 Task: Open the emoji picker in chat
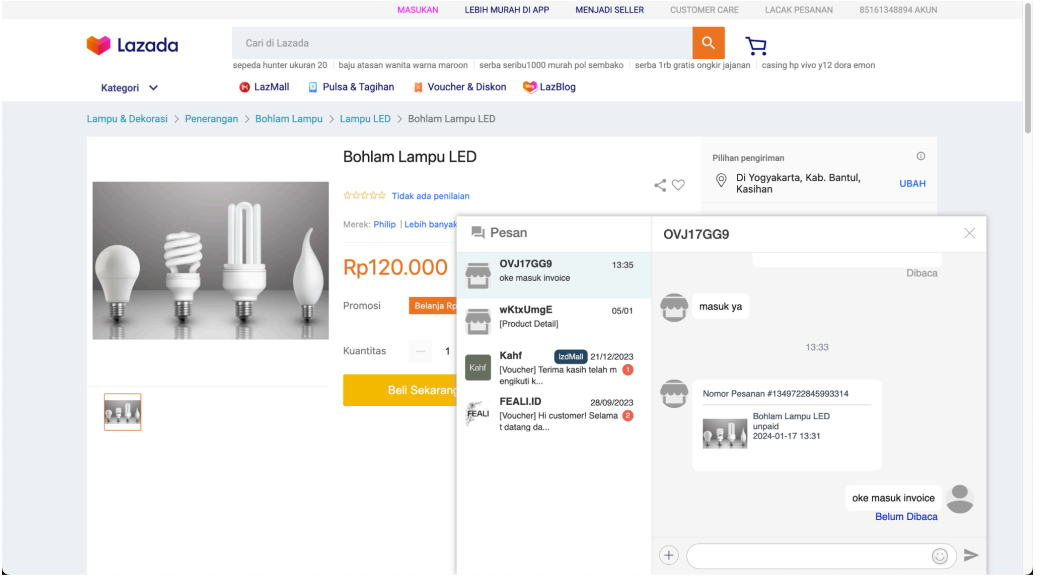[x=939, y=555]
